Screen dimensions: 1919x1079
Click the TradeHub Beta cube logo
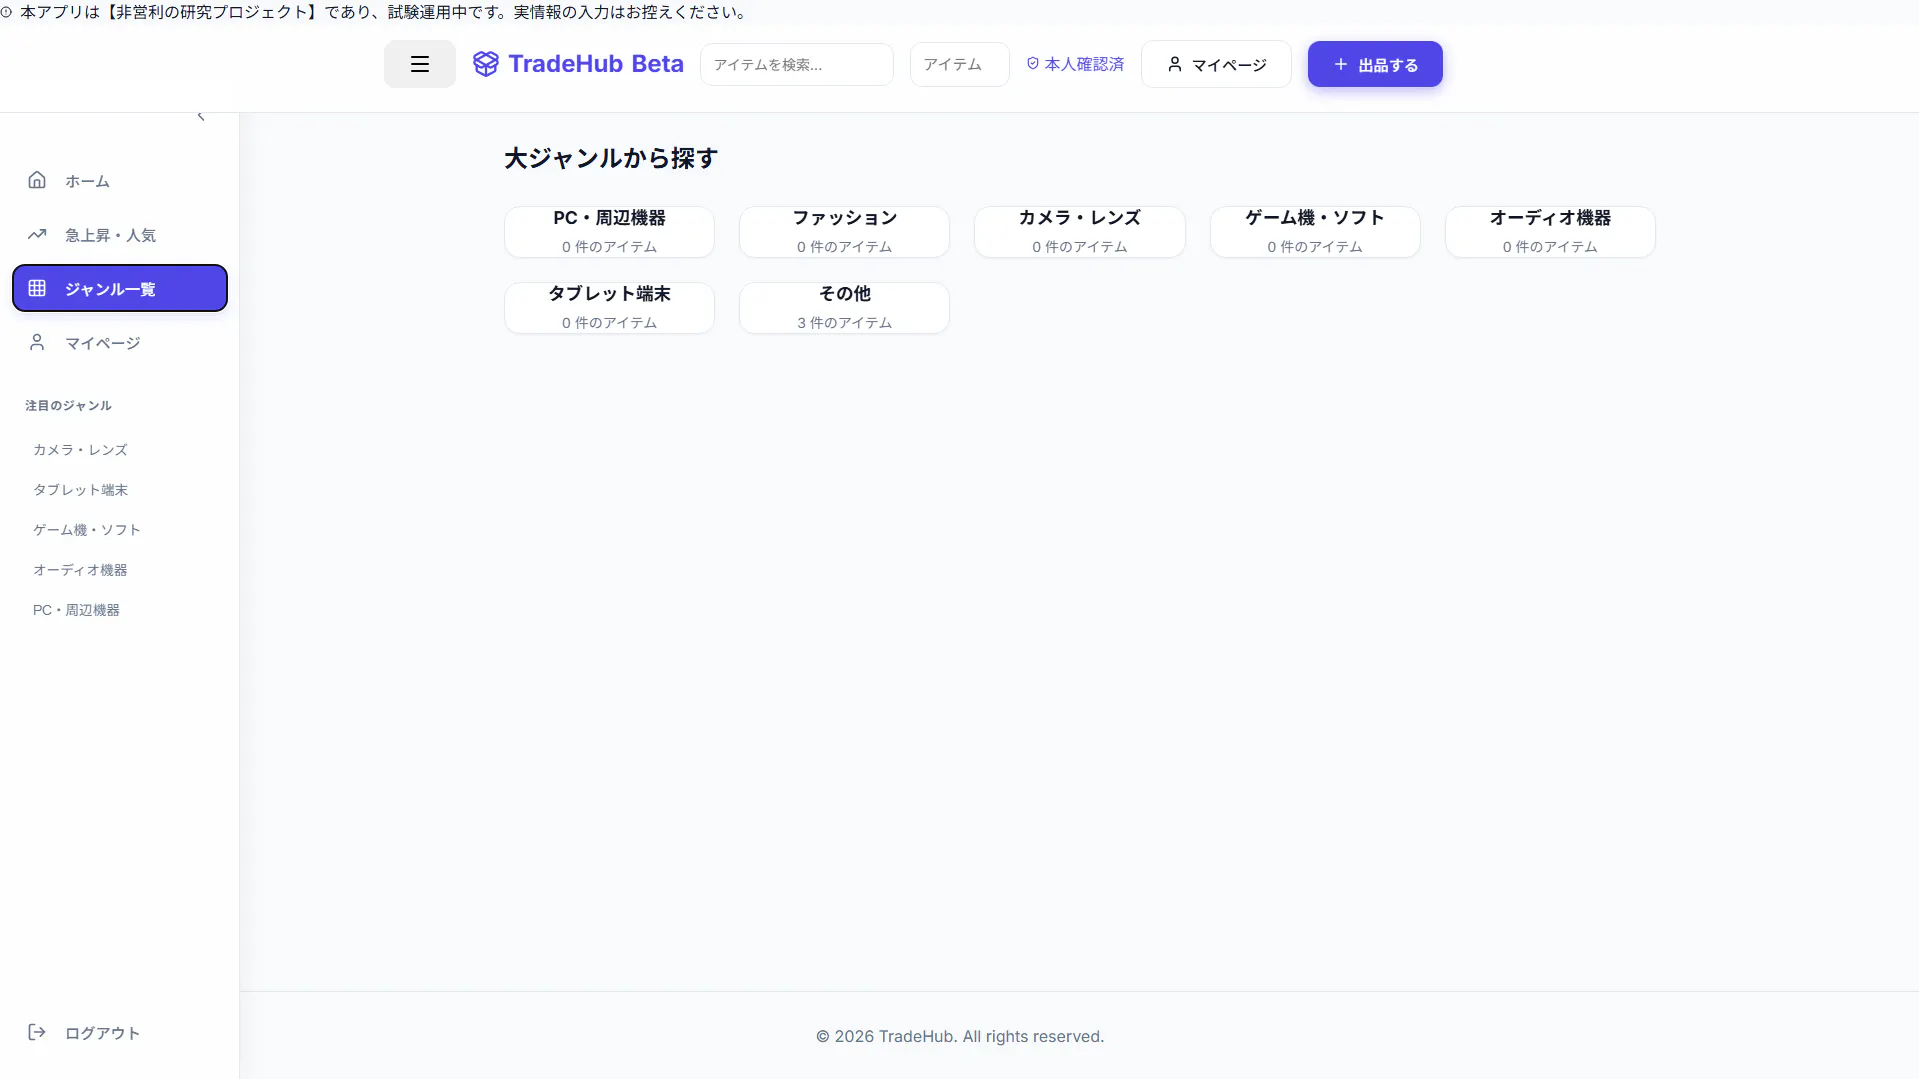click(x=485, y=64)
